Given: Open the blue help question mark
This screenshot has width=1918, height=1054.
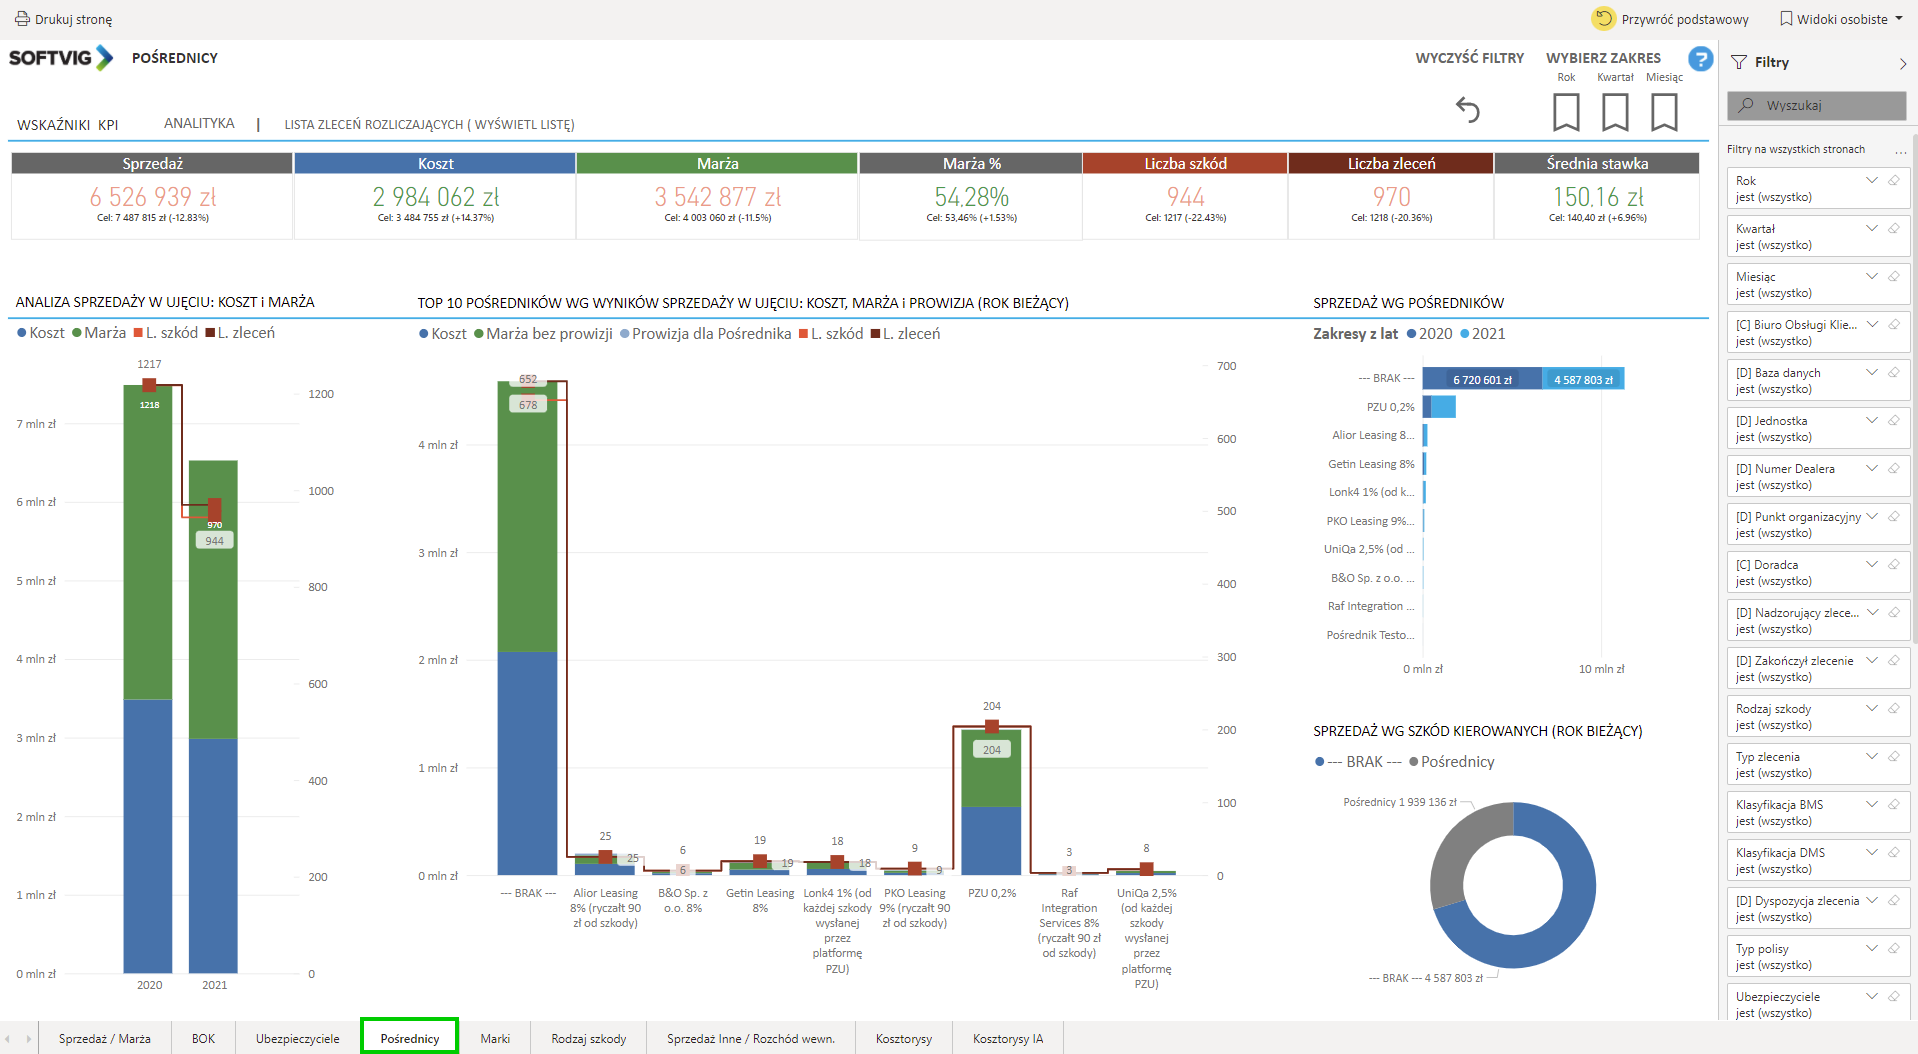Looking at the screenshot, I should click(x=1700, y=59).
